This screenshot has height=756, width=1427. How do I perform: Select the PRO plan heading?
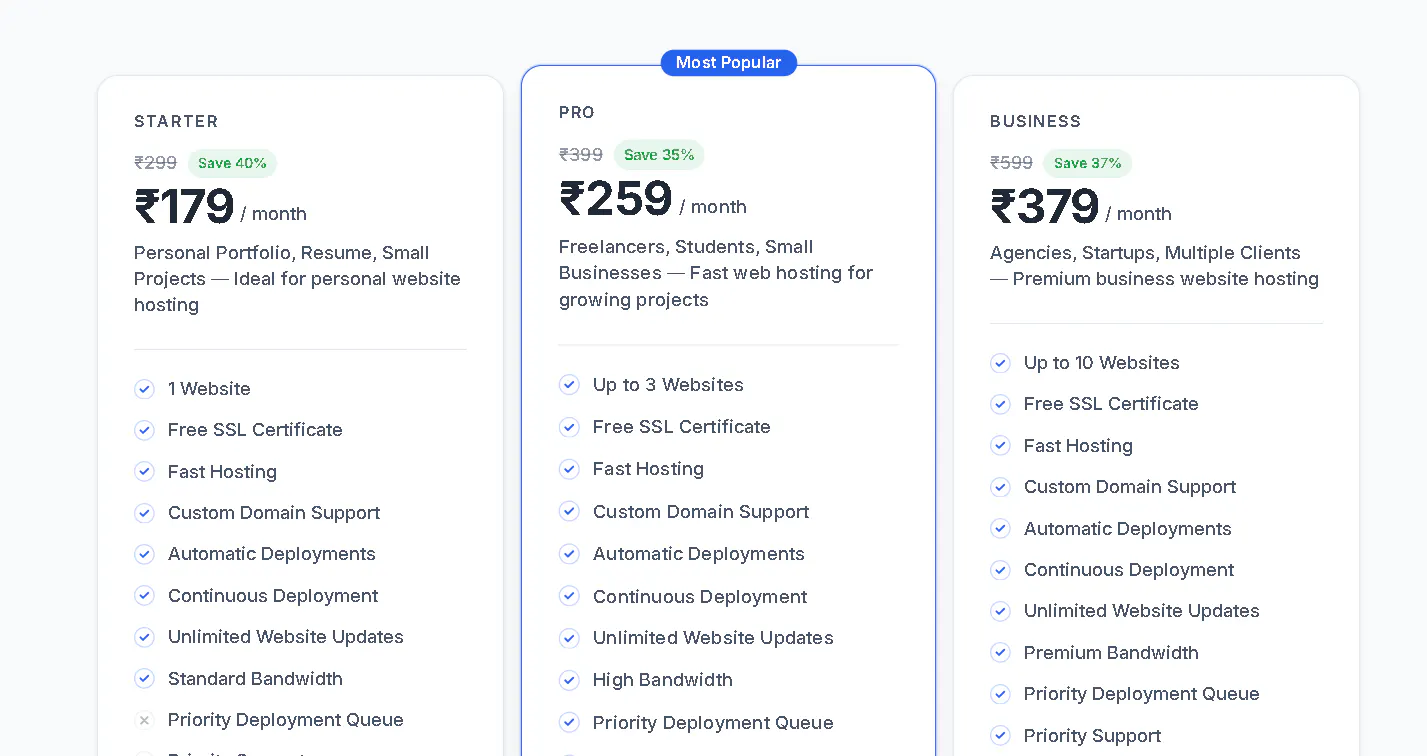pyautogui.click(x=577, y=113)
